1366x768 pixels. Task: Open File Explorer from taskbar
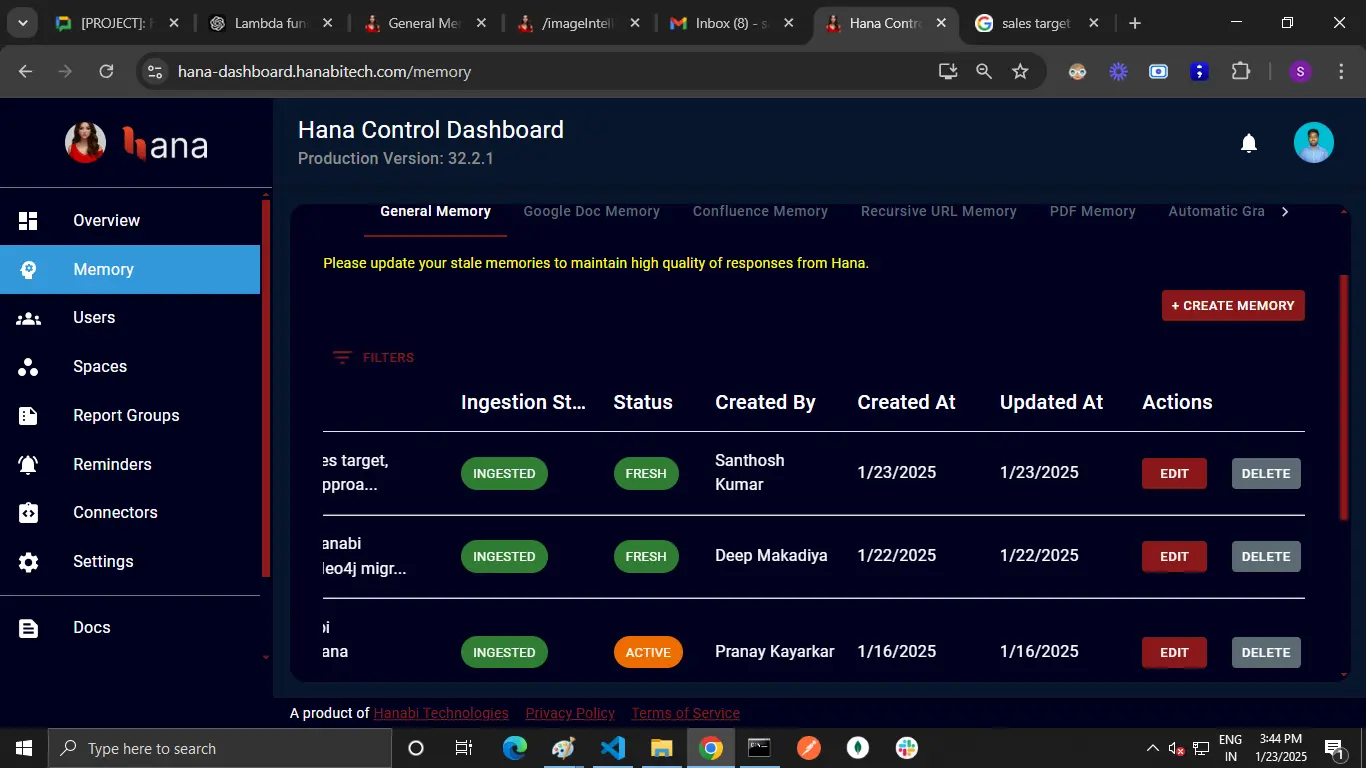pyautogui.click(x=662, y=748)
